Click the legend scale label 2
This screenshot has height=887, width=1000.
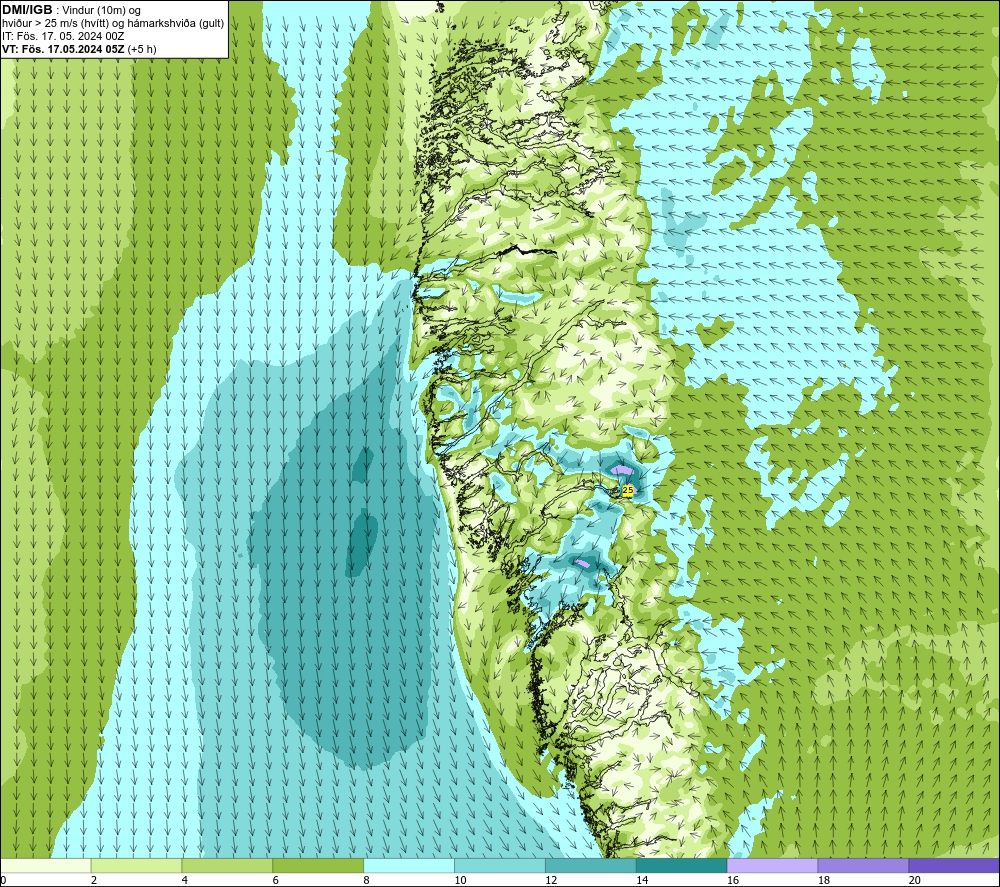pyautogui.click(x=94, y=880)
